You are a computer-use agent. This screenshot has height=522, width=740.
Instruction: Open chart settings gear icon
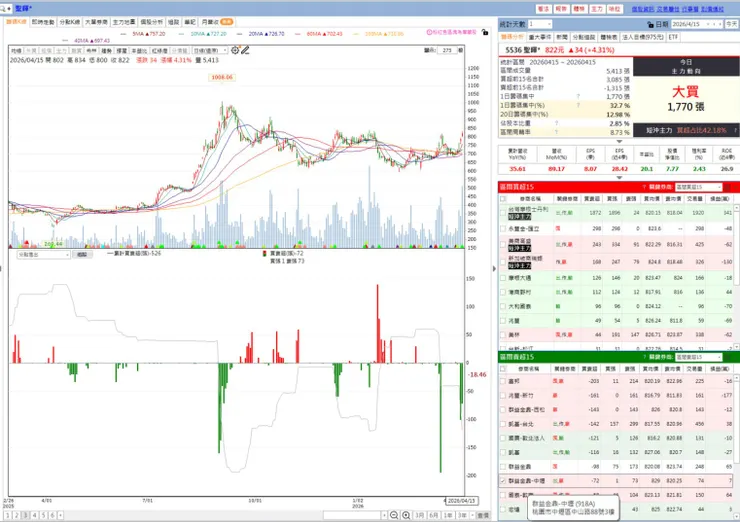pos(235,50)
